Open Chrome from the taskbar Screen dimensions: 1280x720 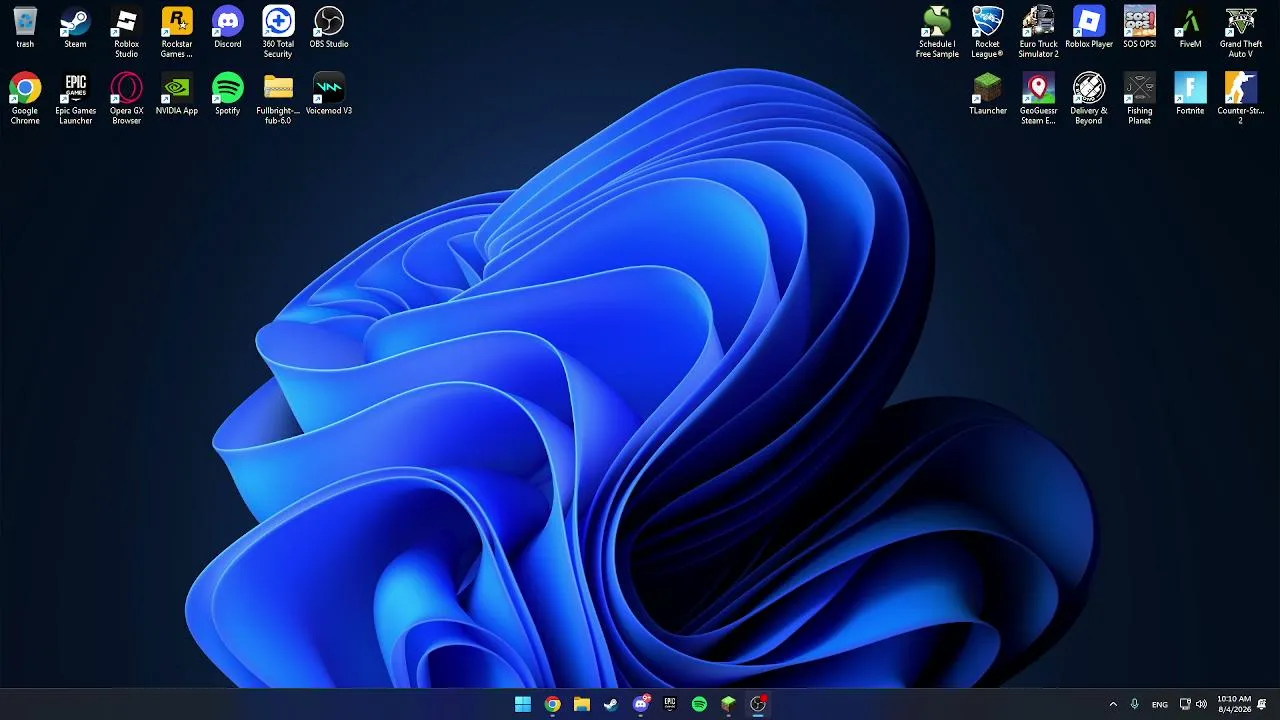click(x=552, y=704)
